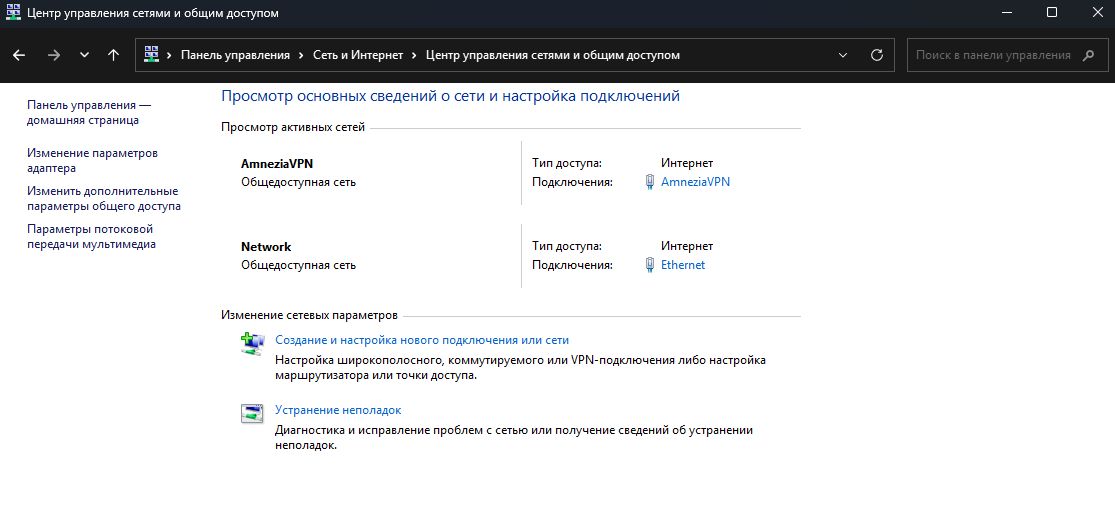
Task: Expand chevron before Центр управления сетями breadcrumb
Action: tap(414, 55)
